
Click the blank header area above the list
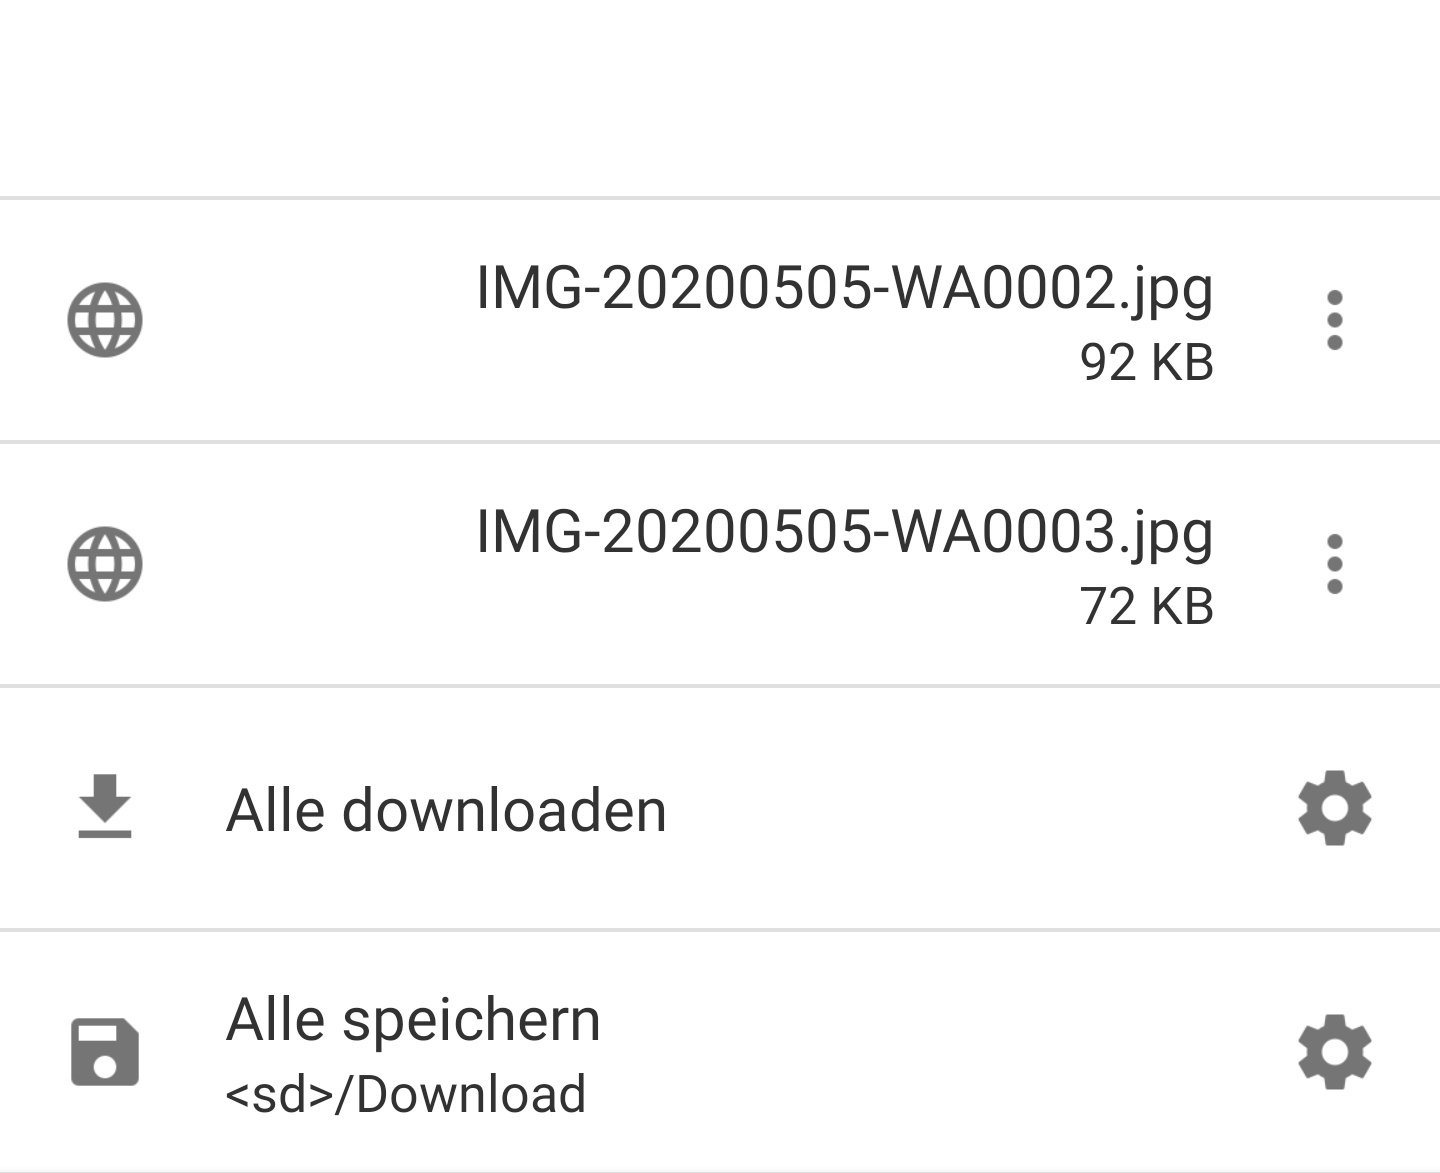click(x=720, y=98)
